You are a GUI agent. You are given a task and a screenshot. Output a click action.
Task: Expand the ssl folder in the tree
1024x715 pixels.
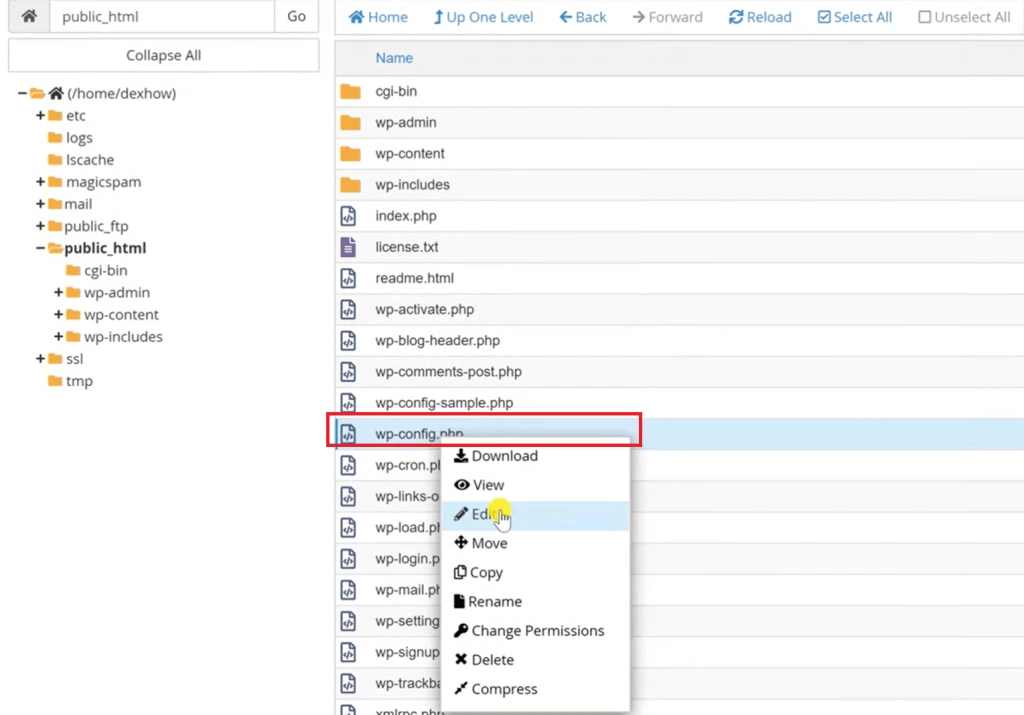[x=39, y=358]
